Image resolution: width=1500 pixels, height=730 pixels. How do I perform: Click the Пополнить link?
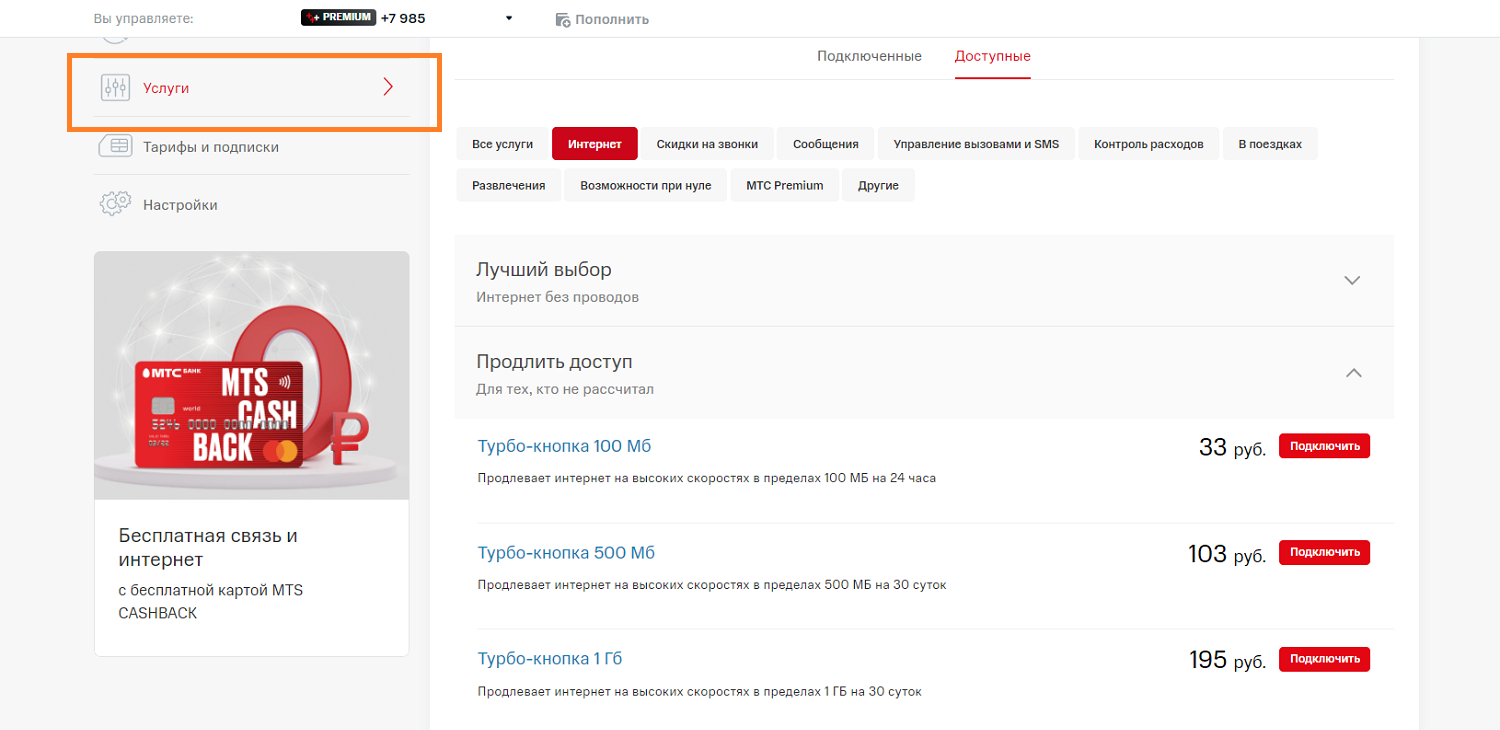coord(612,19)
